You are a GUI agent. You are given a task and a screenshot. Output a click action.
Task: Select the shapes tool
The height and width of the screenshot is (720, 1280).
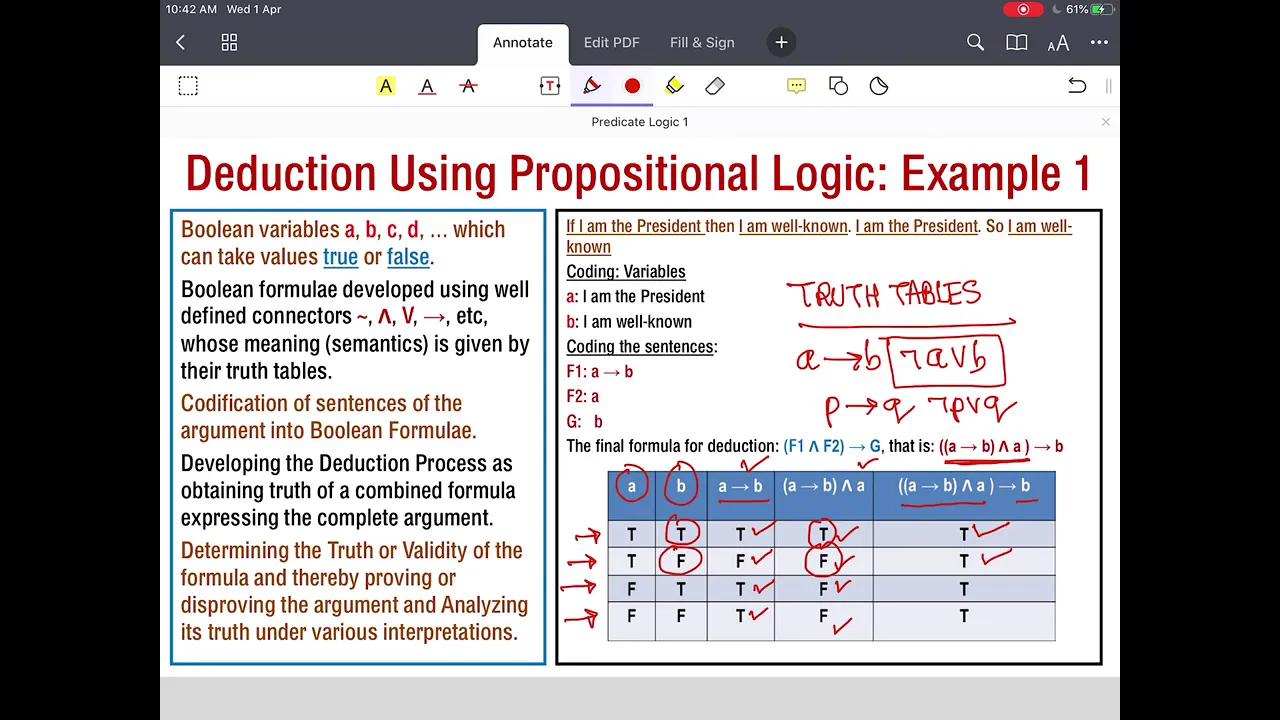pos(838,86)
